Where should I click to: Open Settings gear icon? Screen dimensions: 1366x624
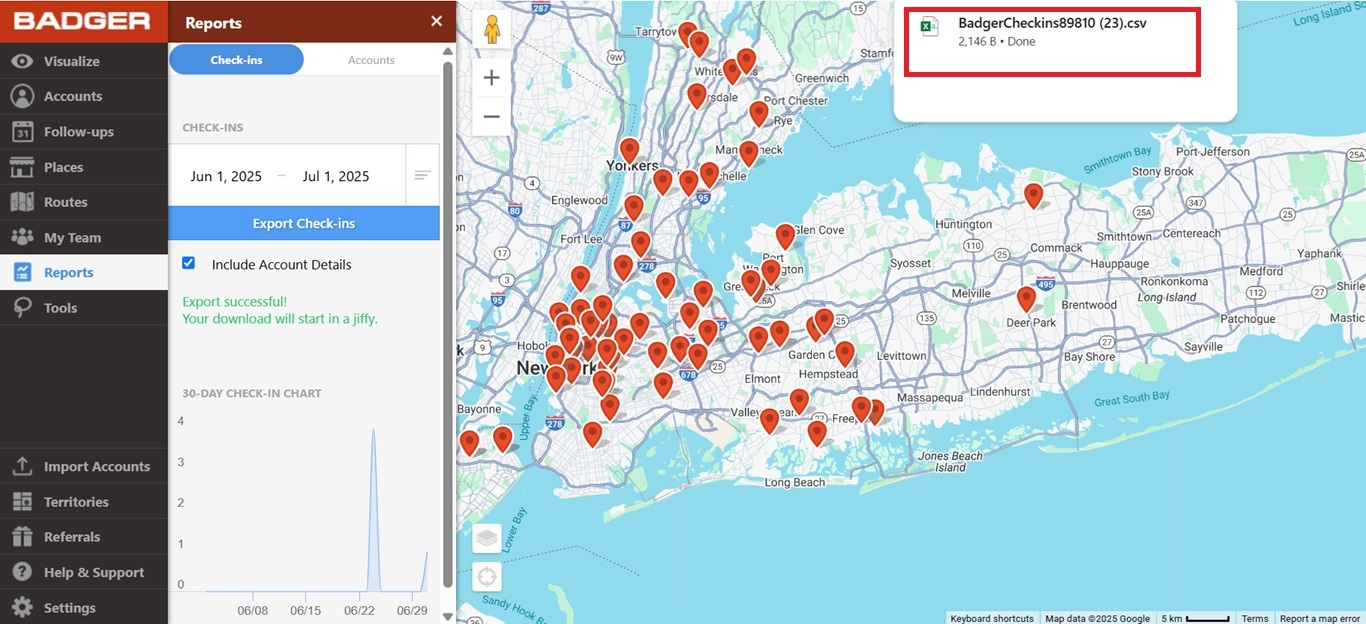pos(22,607)
